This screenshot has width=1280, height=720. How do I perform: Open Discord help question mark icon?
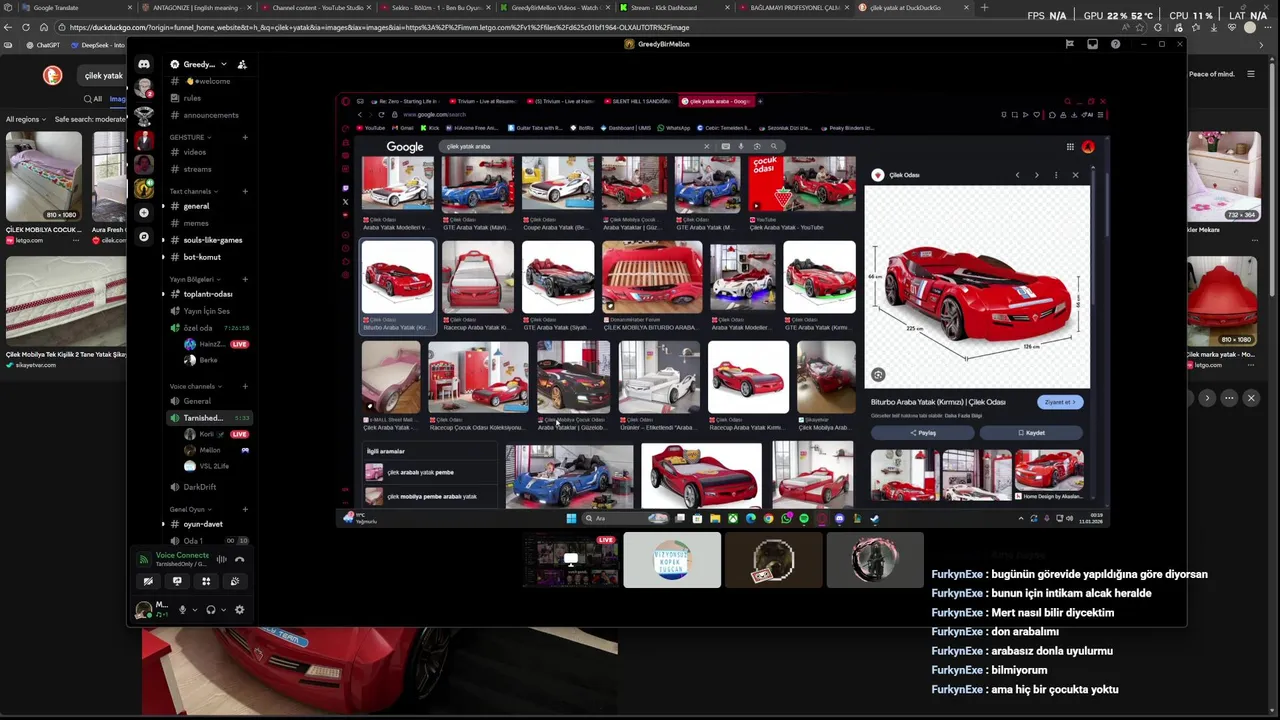pos(1115,44)
